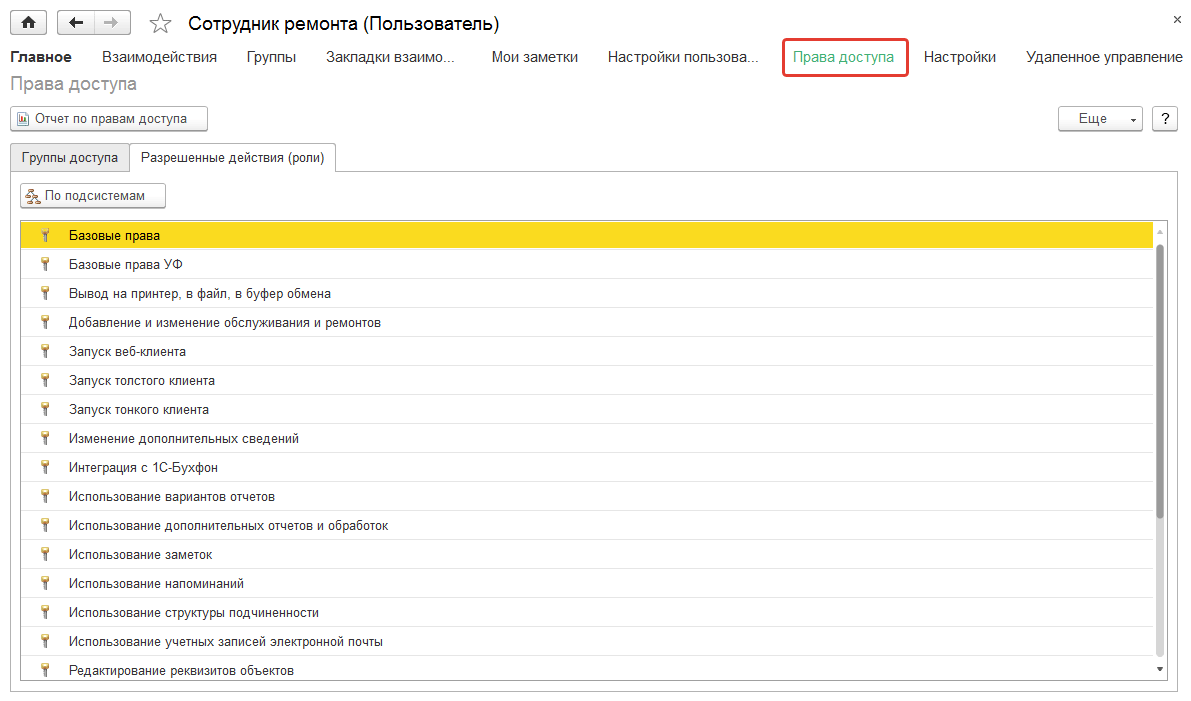Switch to Группы доступа tab
The width and height of the screenshot is (1191, 701).
tap(70, 157)
